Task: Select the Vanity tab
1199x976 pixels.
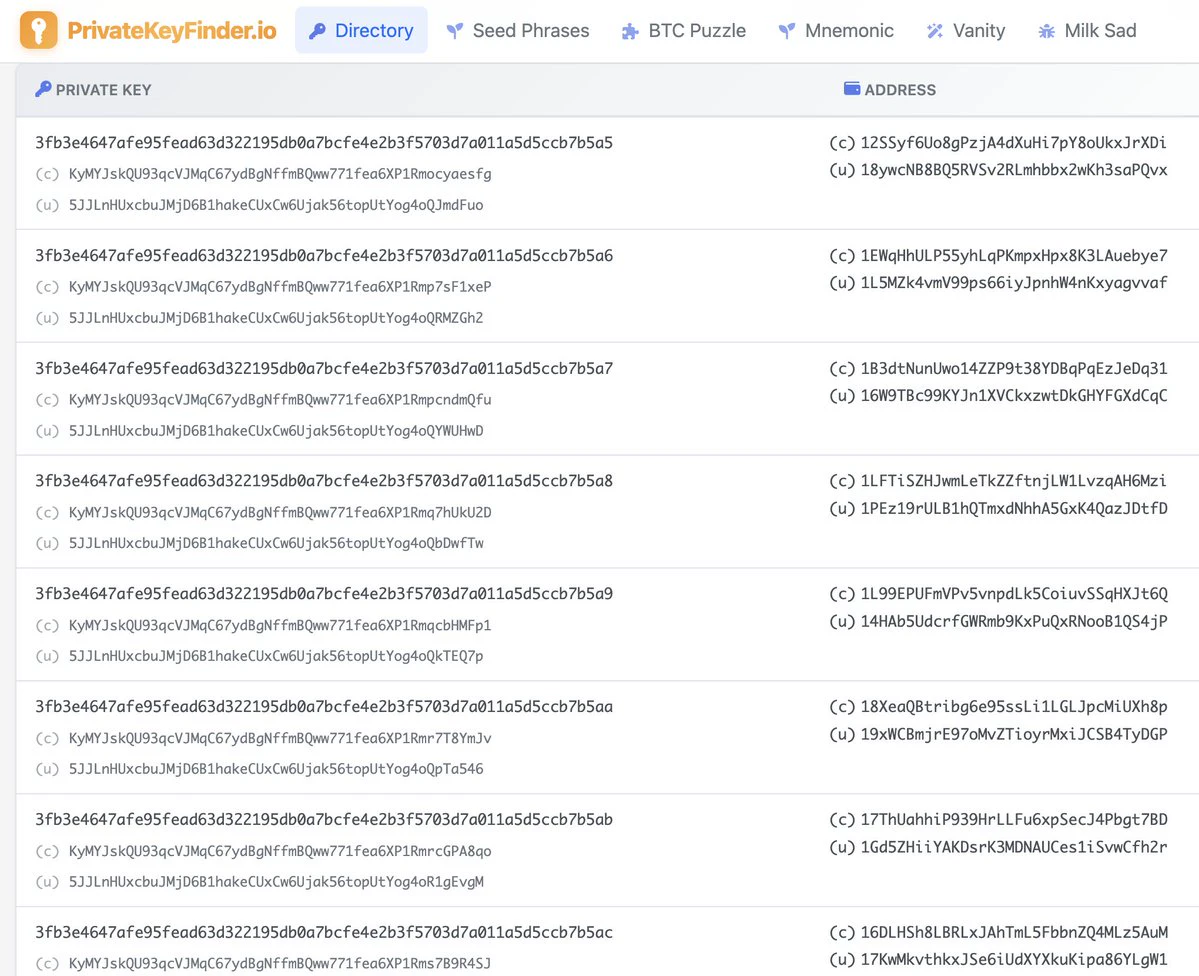Action: [x=966, y=31]
